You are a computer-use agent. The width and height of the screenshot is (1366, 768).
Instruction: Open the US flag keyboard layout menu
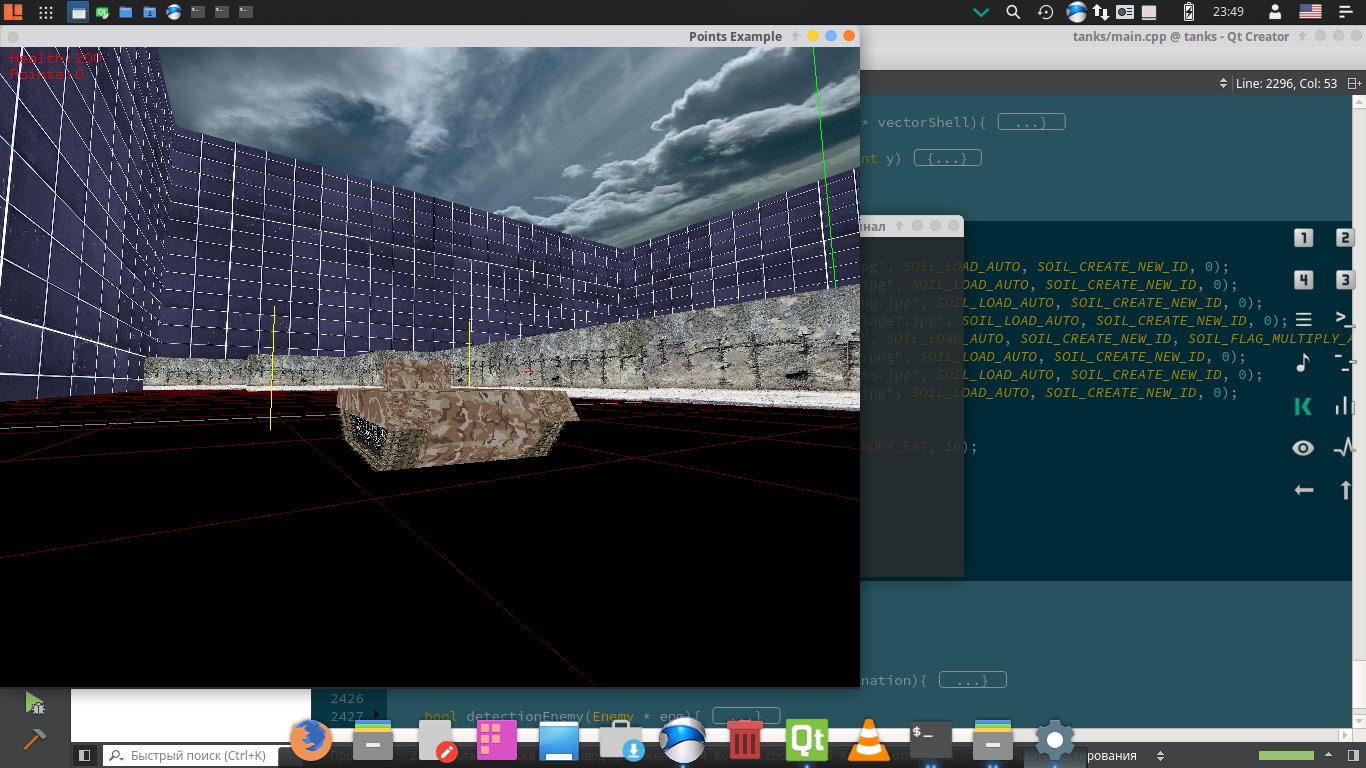[x=1310, y=12]
